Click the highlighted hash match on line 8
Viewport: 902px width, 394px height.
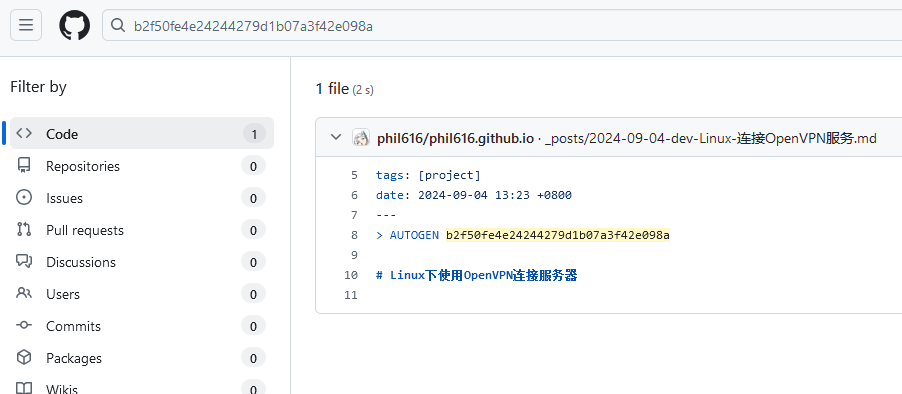click(x=558, y=235)
